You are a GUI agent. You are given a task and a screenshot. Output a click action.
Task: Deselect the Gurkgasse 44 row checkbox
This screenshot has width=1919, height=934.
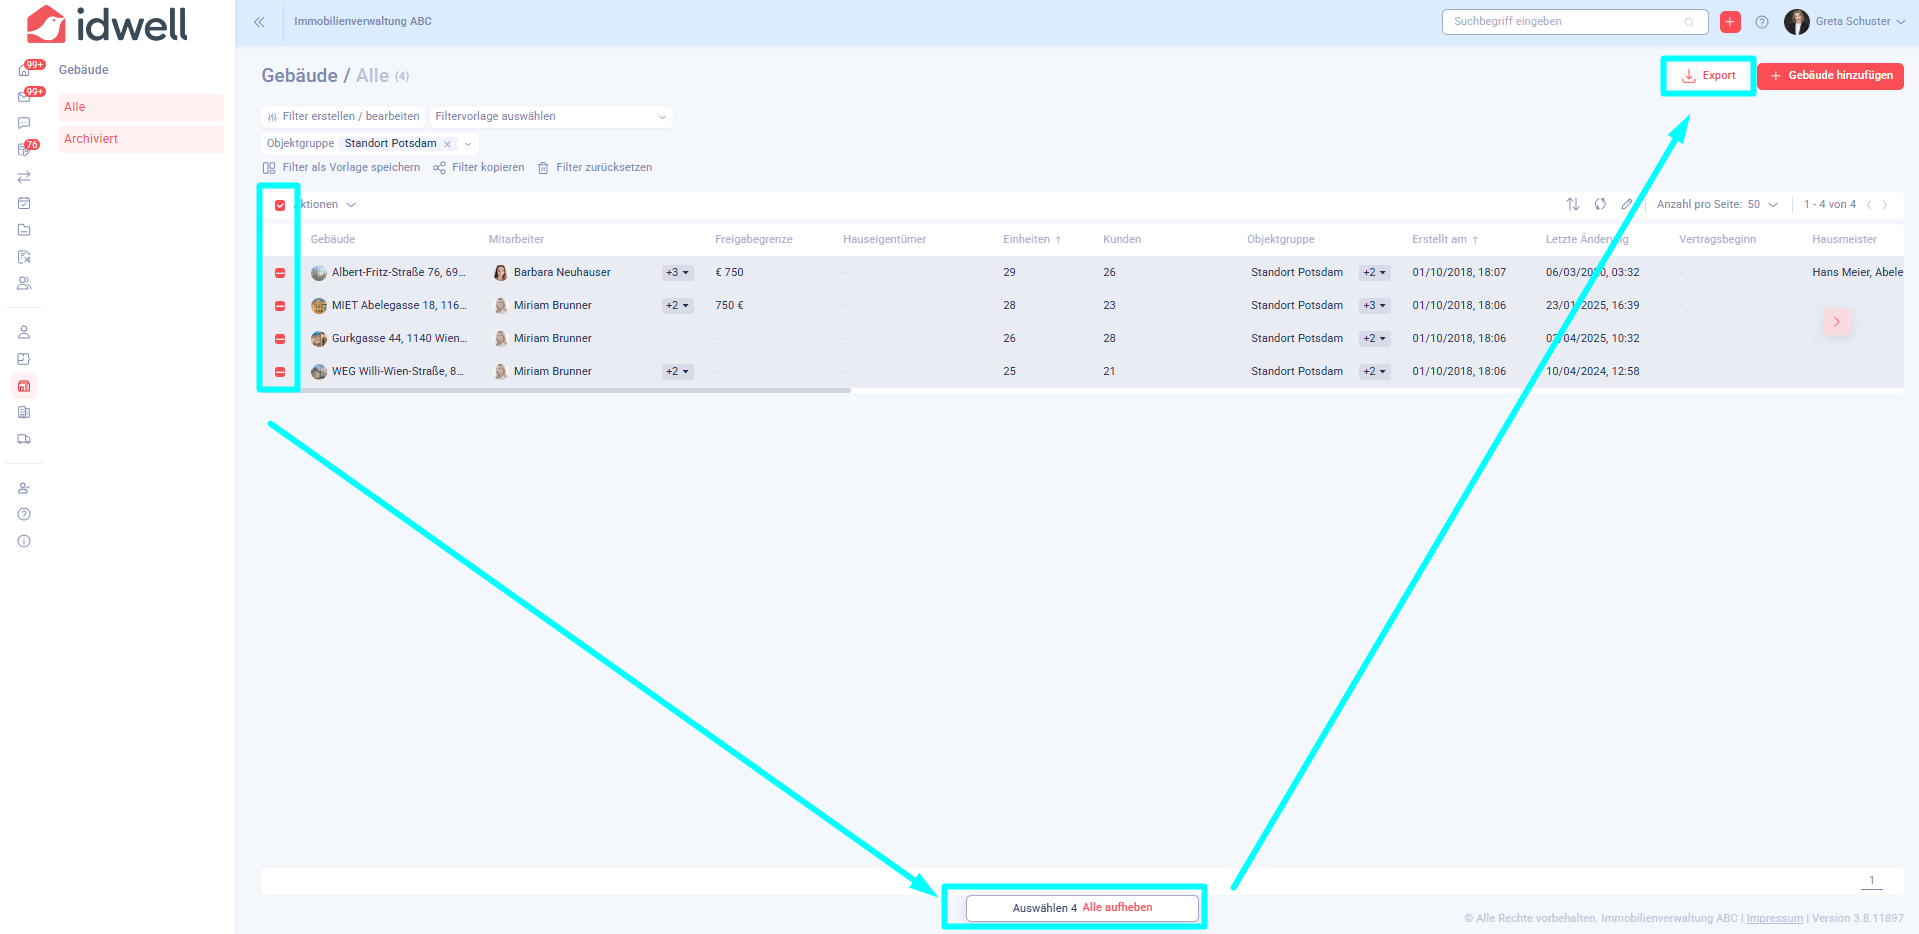coord(280,339)
